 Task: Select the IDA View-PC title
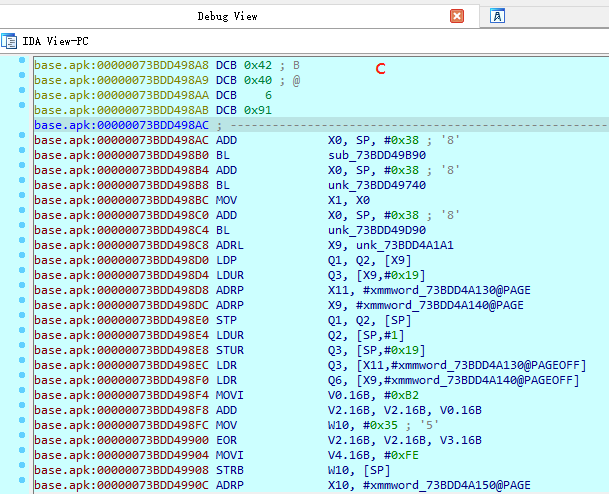coord(56,41)
